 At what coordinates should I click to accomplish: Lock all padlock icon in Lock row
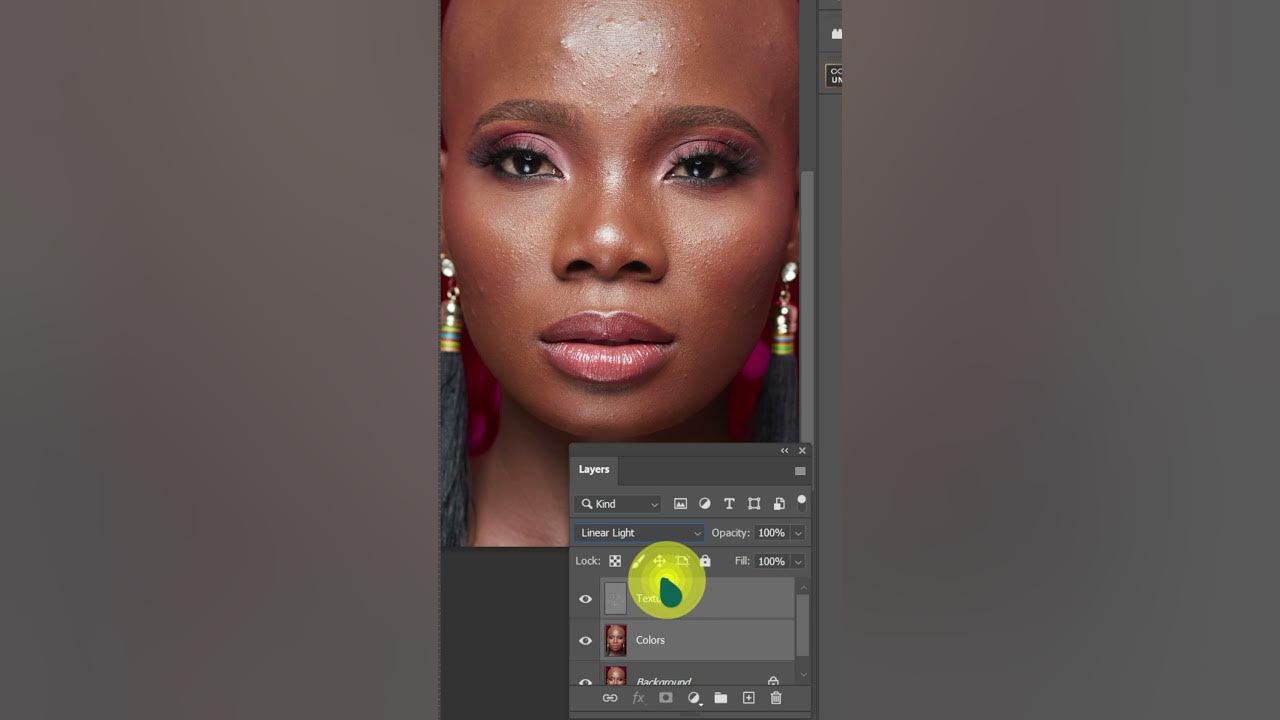point(705,561)
